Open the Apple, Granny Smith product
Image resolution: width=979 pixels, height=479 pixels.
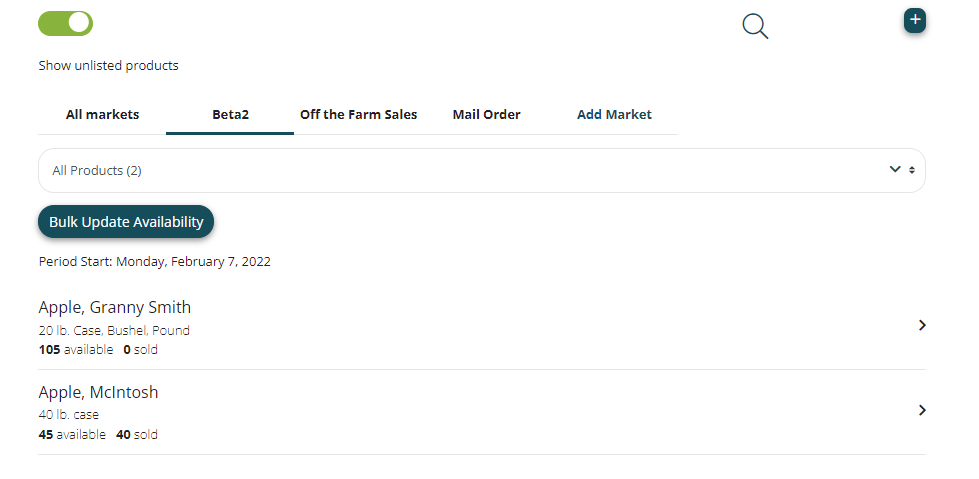pyautogui.click(x=115, y=307)
